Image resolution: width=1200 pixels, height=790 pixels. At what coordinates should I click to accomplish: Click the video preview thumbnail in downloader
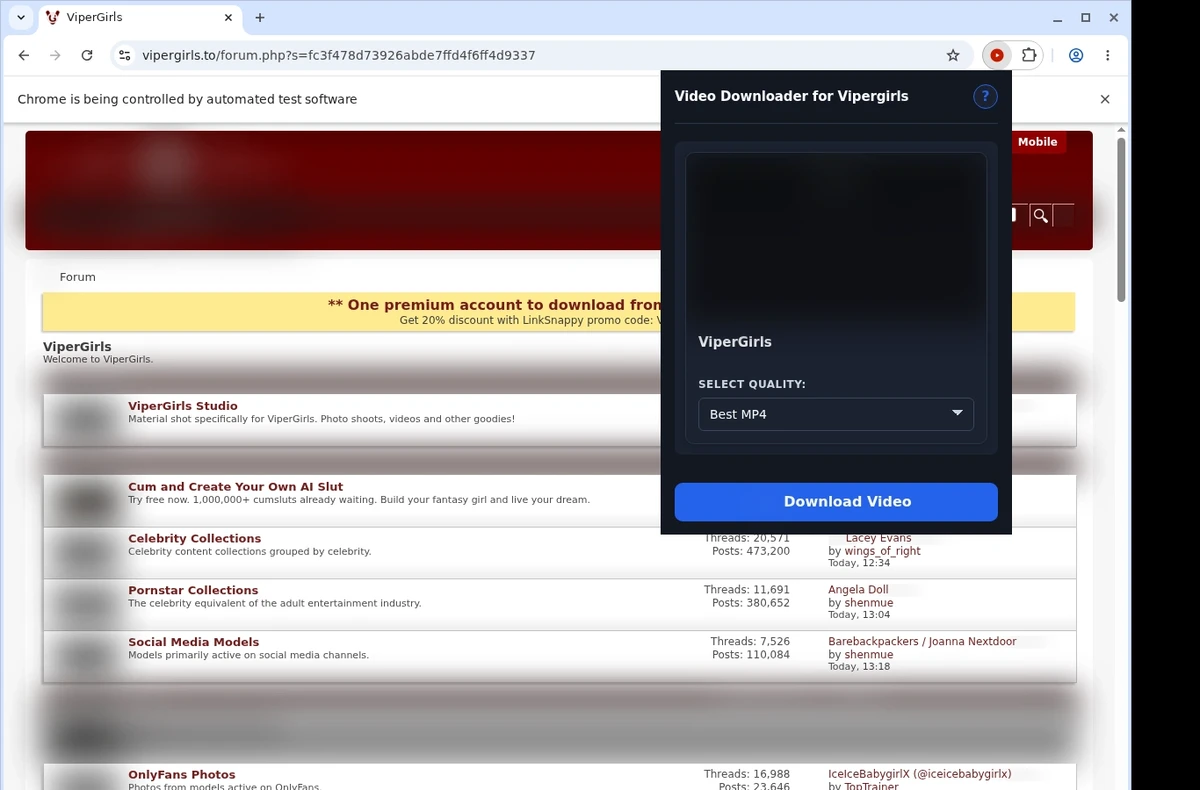836,238
